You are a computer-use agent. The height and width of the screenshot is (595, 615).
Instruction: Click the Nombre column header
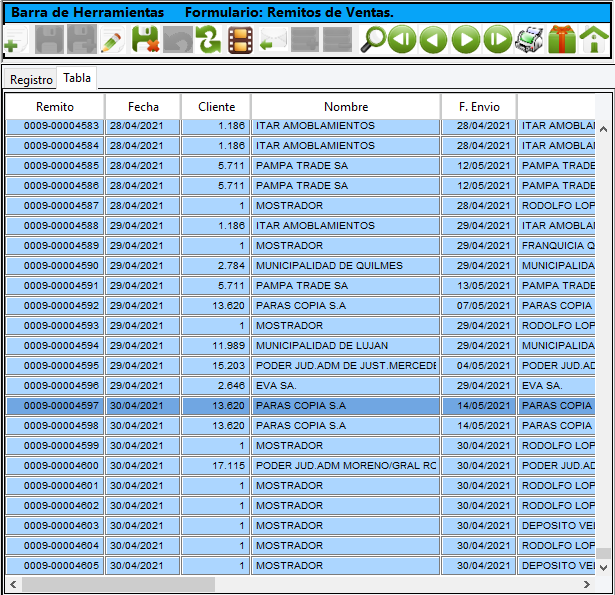(346, 107)
